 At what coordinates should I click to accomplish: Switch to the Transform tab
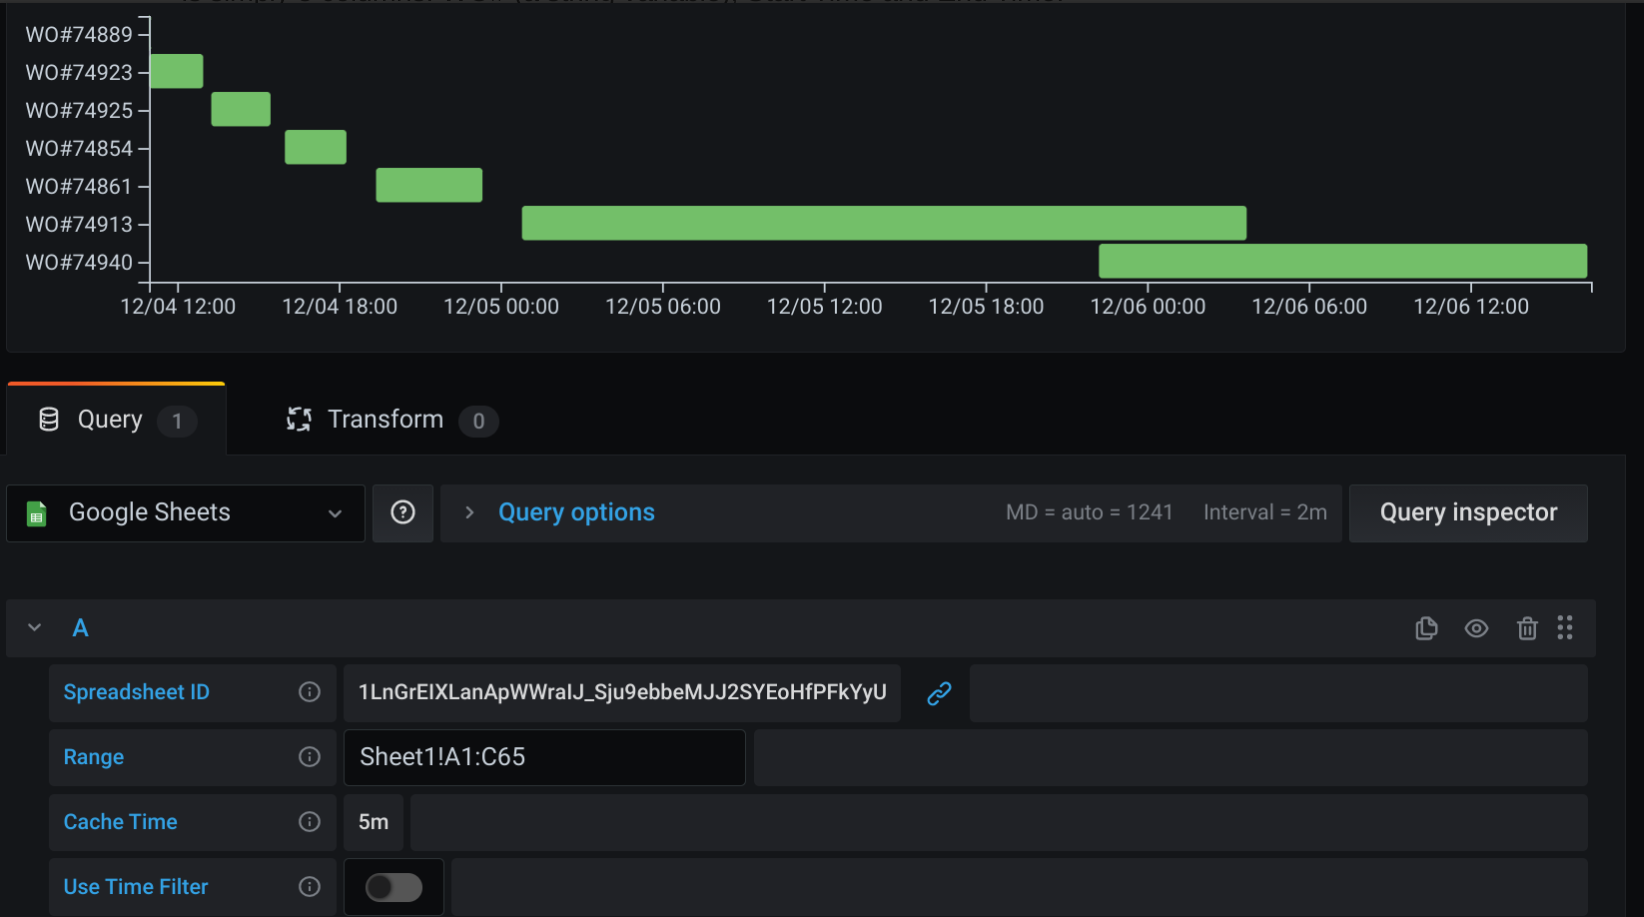(x=384, y=419)
